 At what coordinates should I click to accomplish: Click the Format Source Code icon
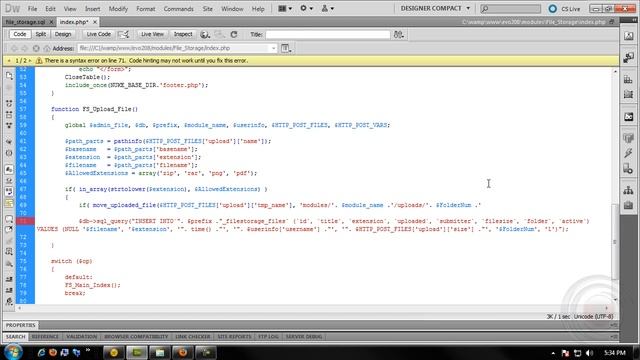(9, 302)
